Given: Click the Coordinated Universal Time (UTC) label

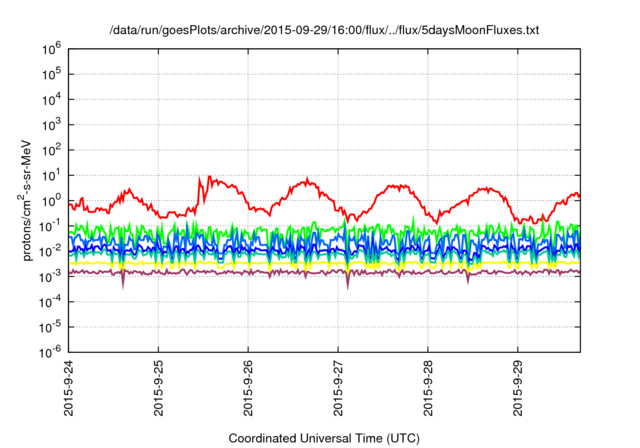Looking at the screenshot, I should tap(323, 438).
